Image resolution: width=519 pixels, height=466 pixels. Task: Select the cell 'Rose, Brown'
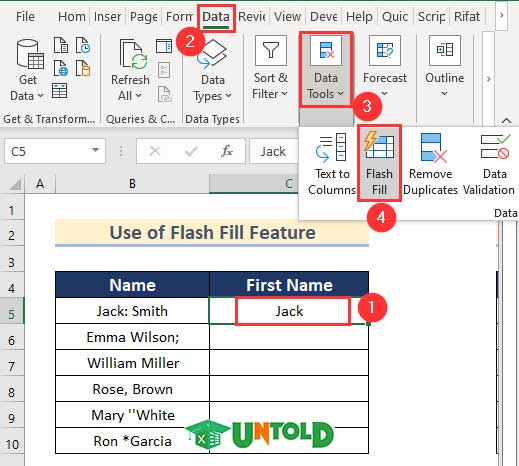click(x=132, y=389)
